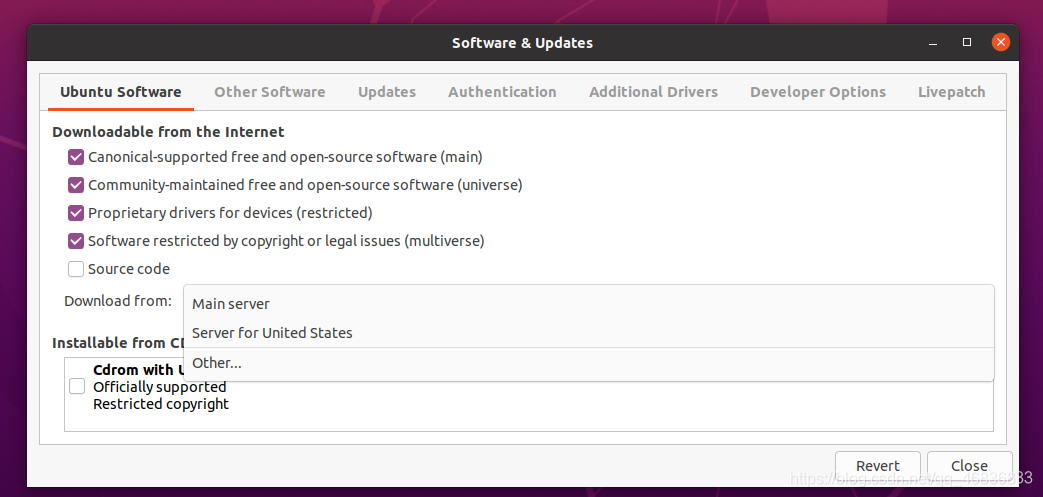Click the Restricted copyright text in Cdrom entry
Viewport: 1043px width, 497px height.
pos(161,404)
